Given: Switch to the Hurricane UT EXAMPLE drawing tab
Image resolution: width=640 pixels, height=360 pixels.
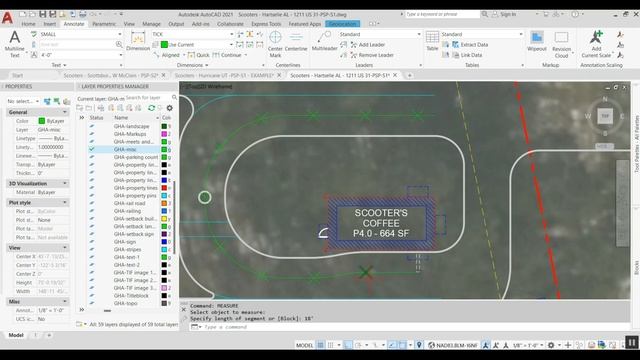Looking at the screenshot, I should point(224,76).
